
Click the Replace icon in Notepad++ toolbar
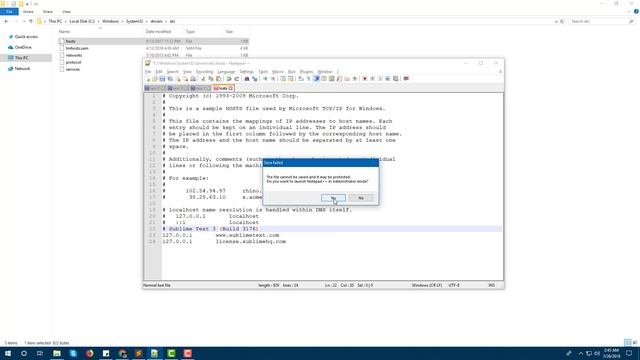point(255,79)
